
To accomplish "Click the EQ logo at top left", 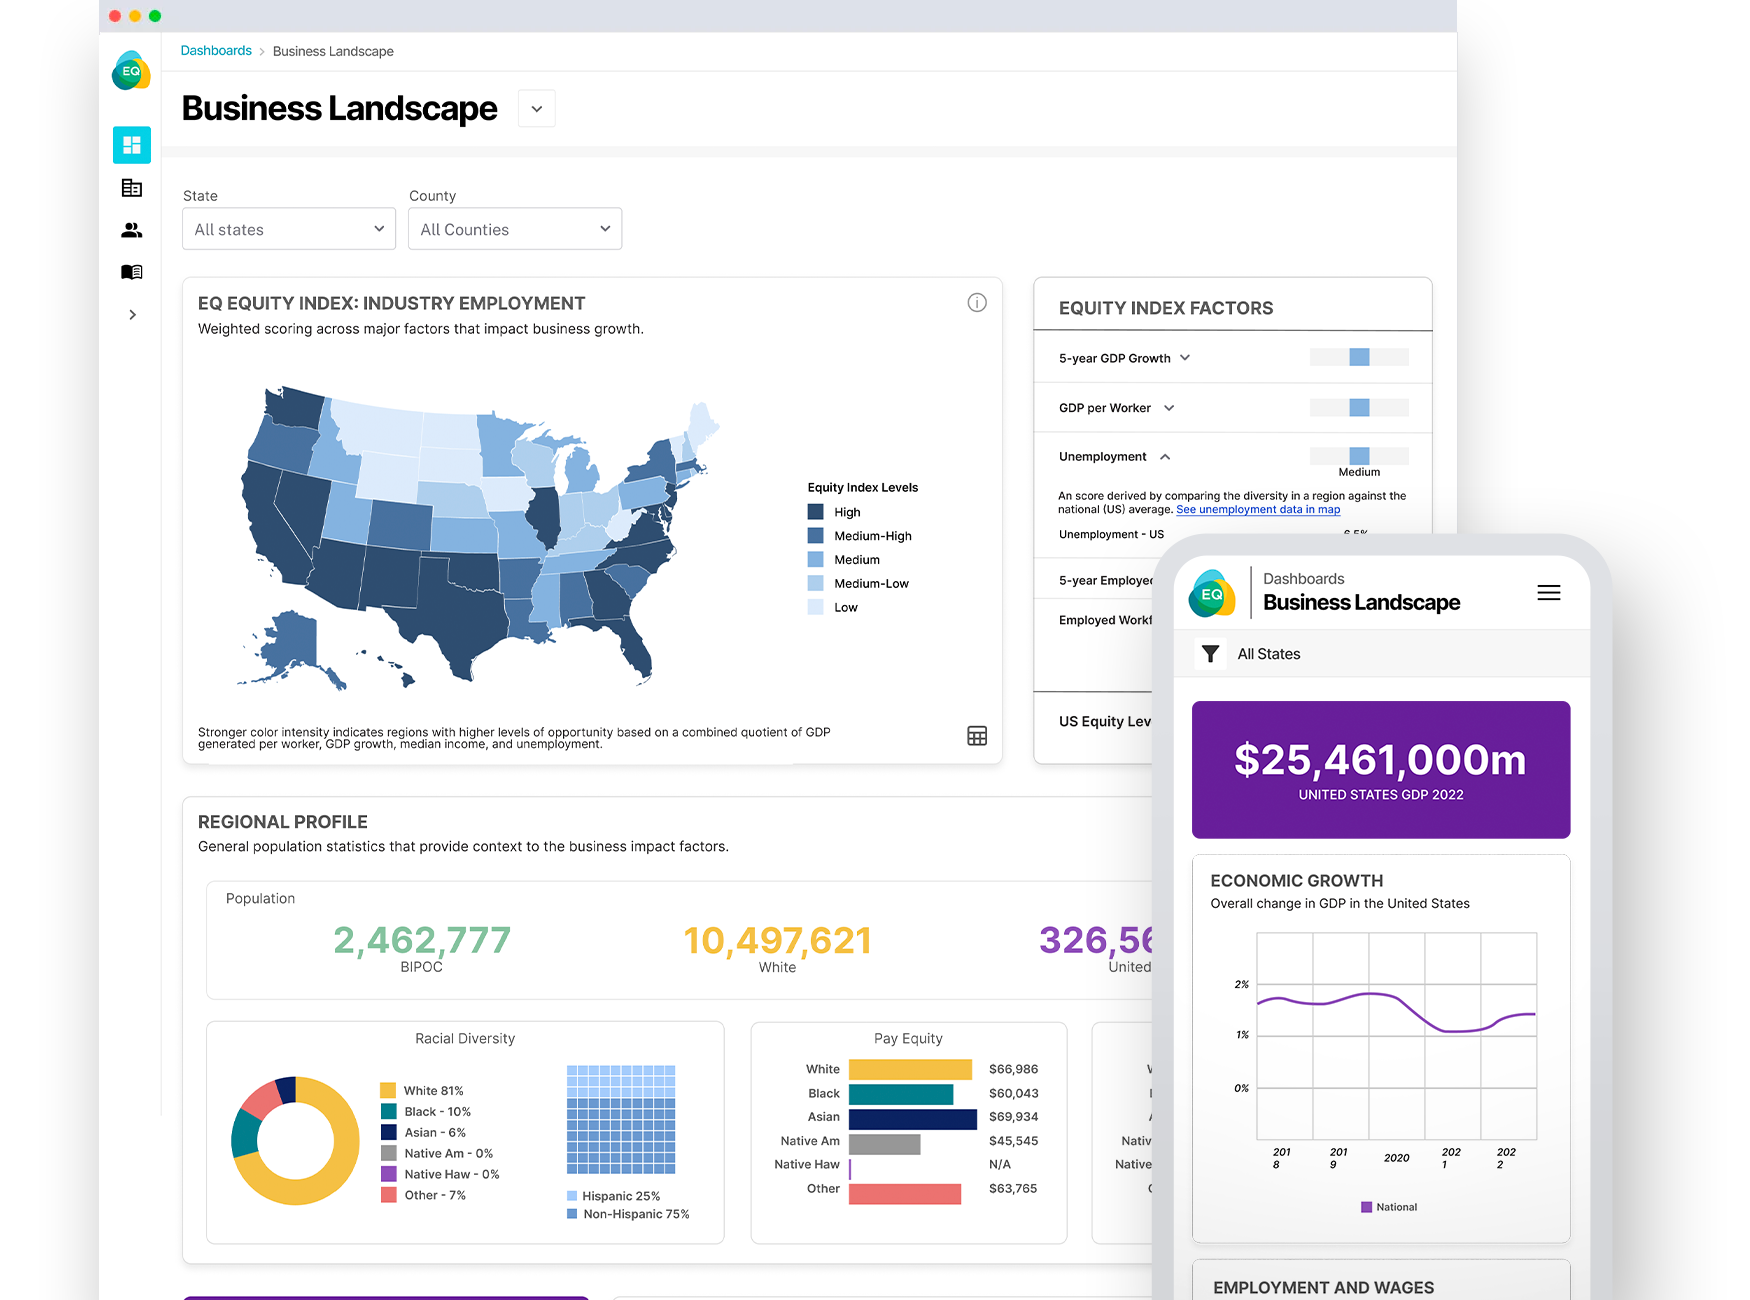I will click(x=130, y=71).
